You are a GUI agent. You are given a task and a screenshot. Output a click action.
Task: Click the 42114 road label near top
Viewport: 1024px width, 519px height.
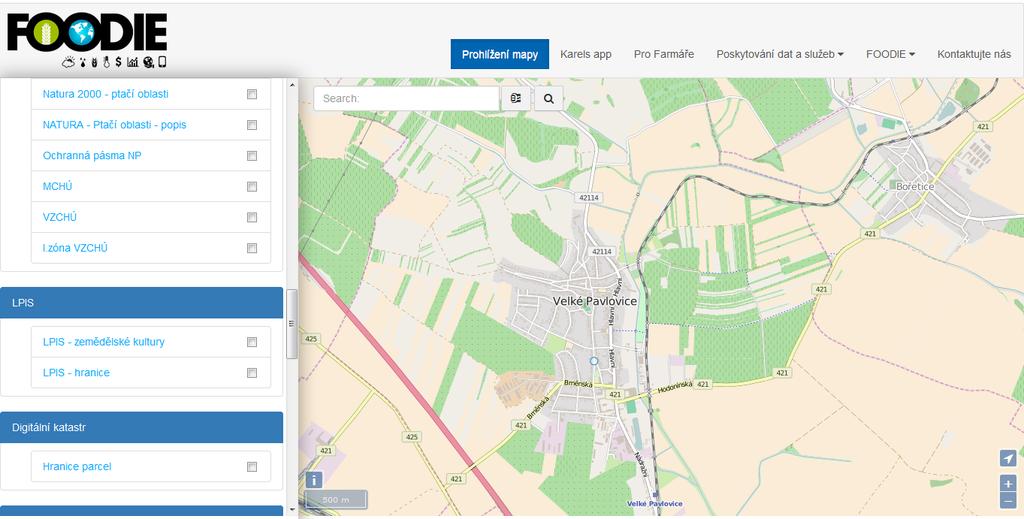[x=588, y=197]
